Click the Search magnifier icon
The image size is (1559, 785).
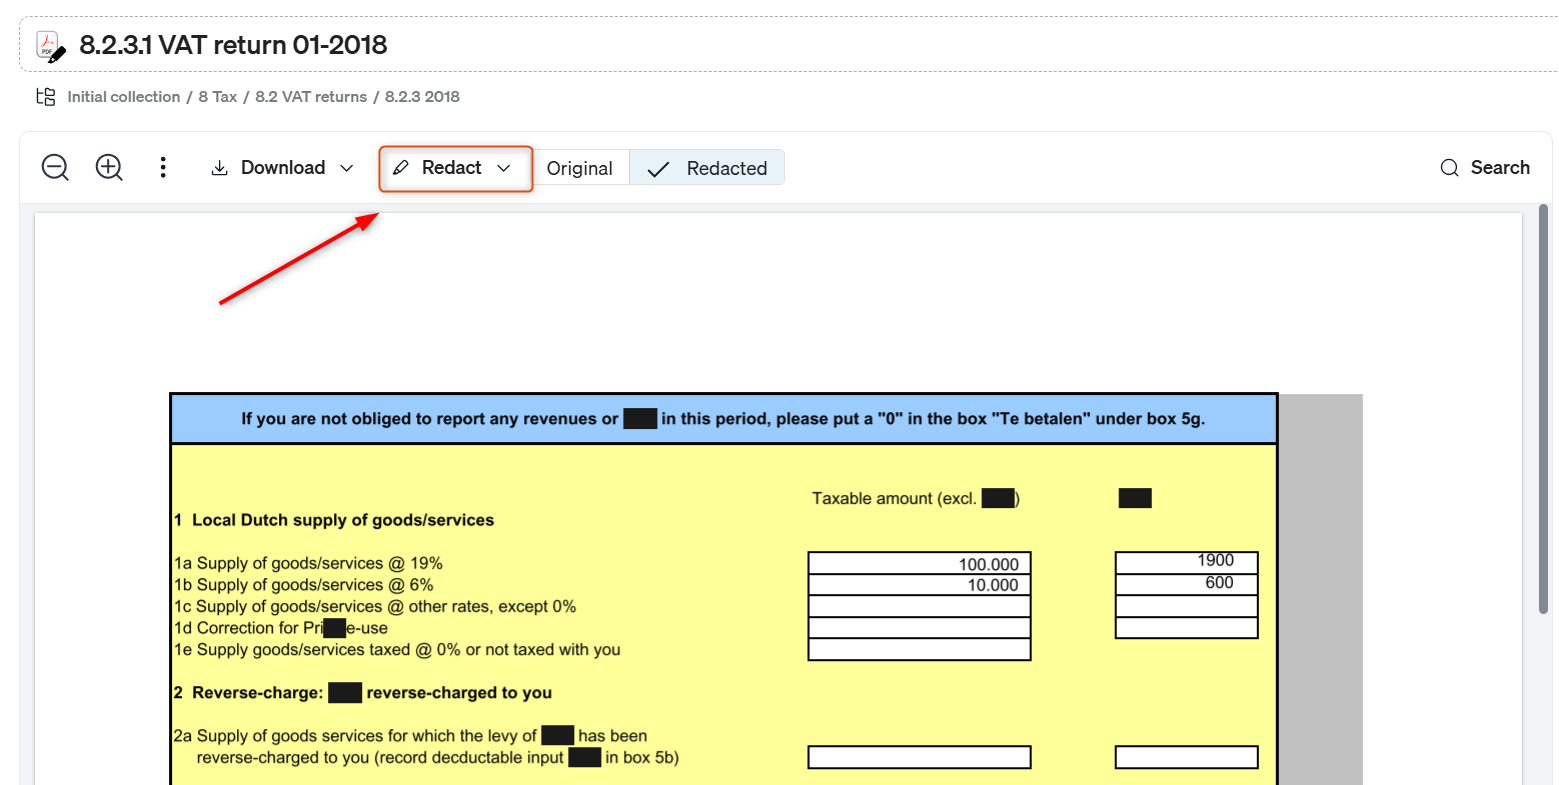pyautogui.click(x=1449, y=168)
